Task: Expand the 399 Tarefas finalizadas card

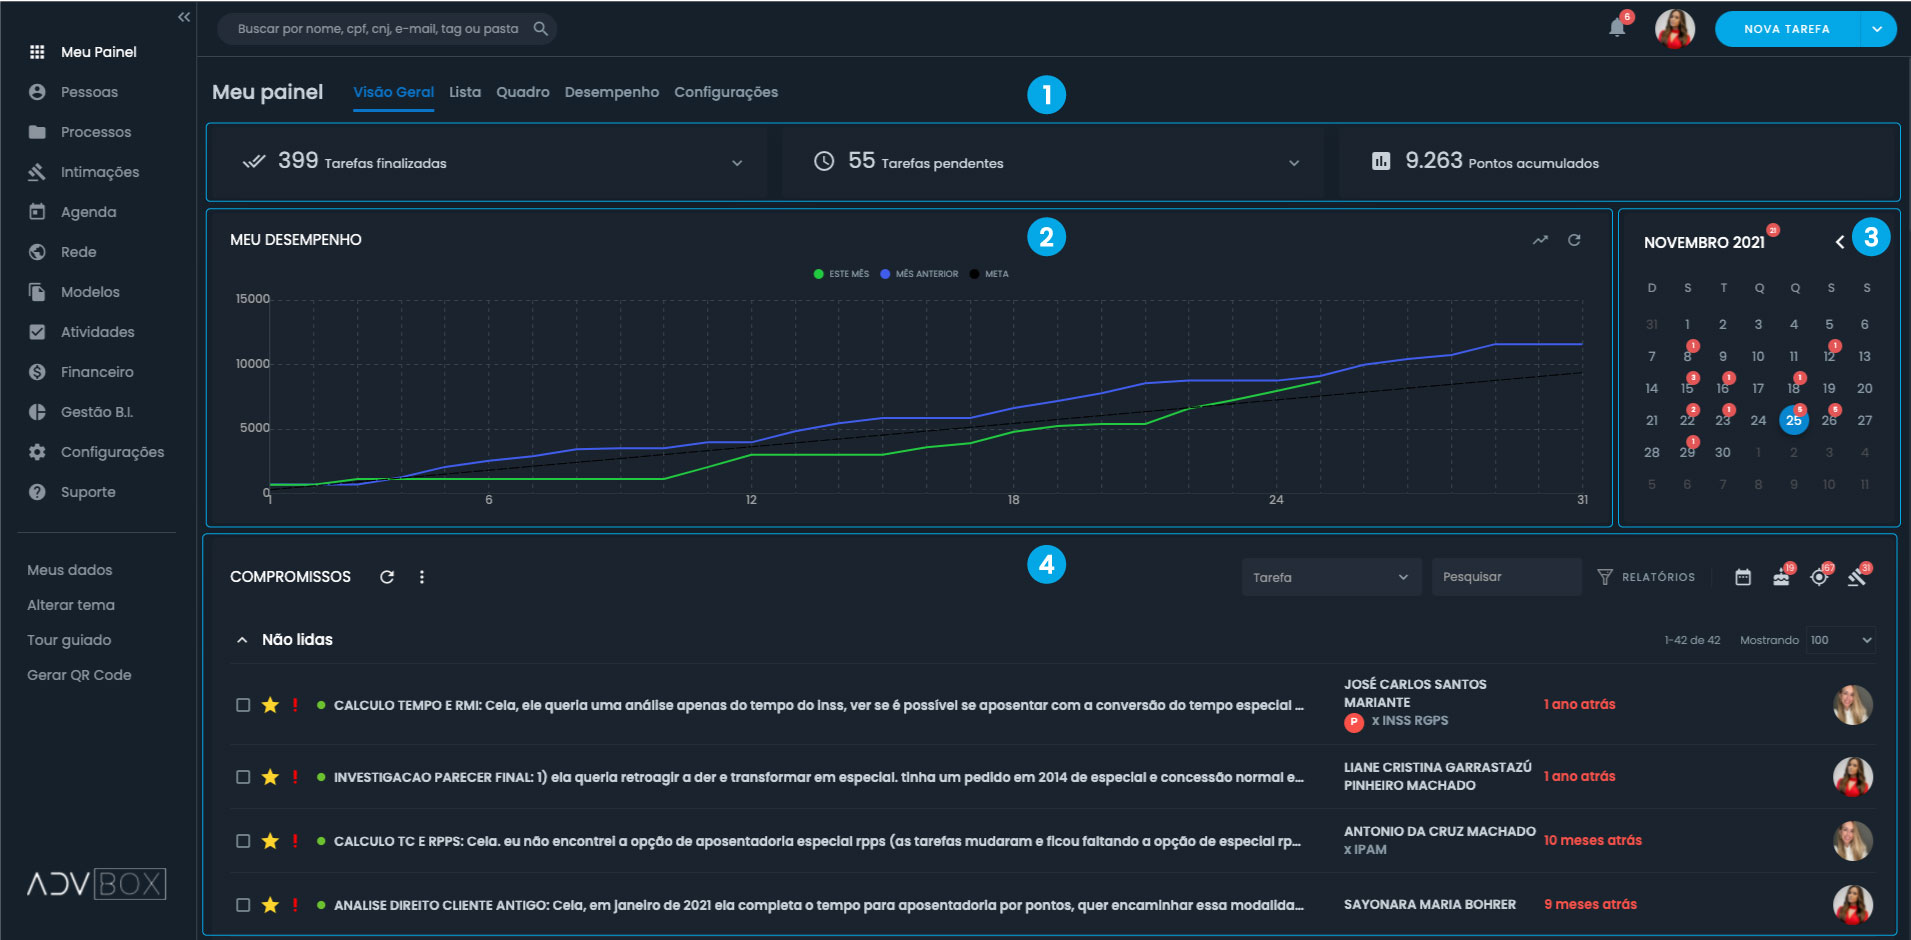Action: pyautogui.click(x=739, y=162)
